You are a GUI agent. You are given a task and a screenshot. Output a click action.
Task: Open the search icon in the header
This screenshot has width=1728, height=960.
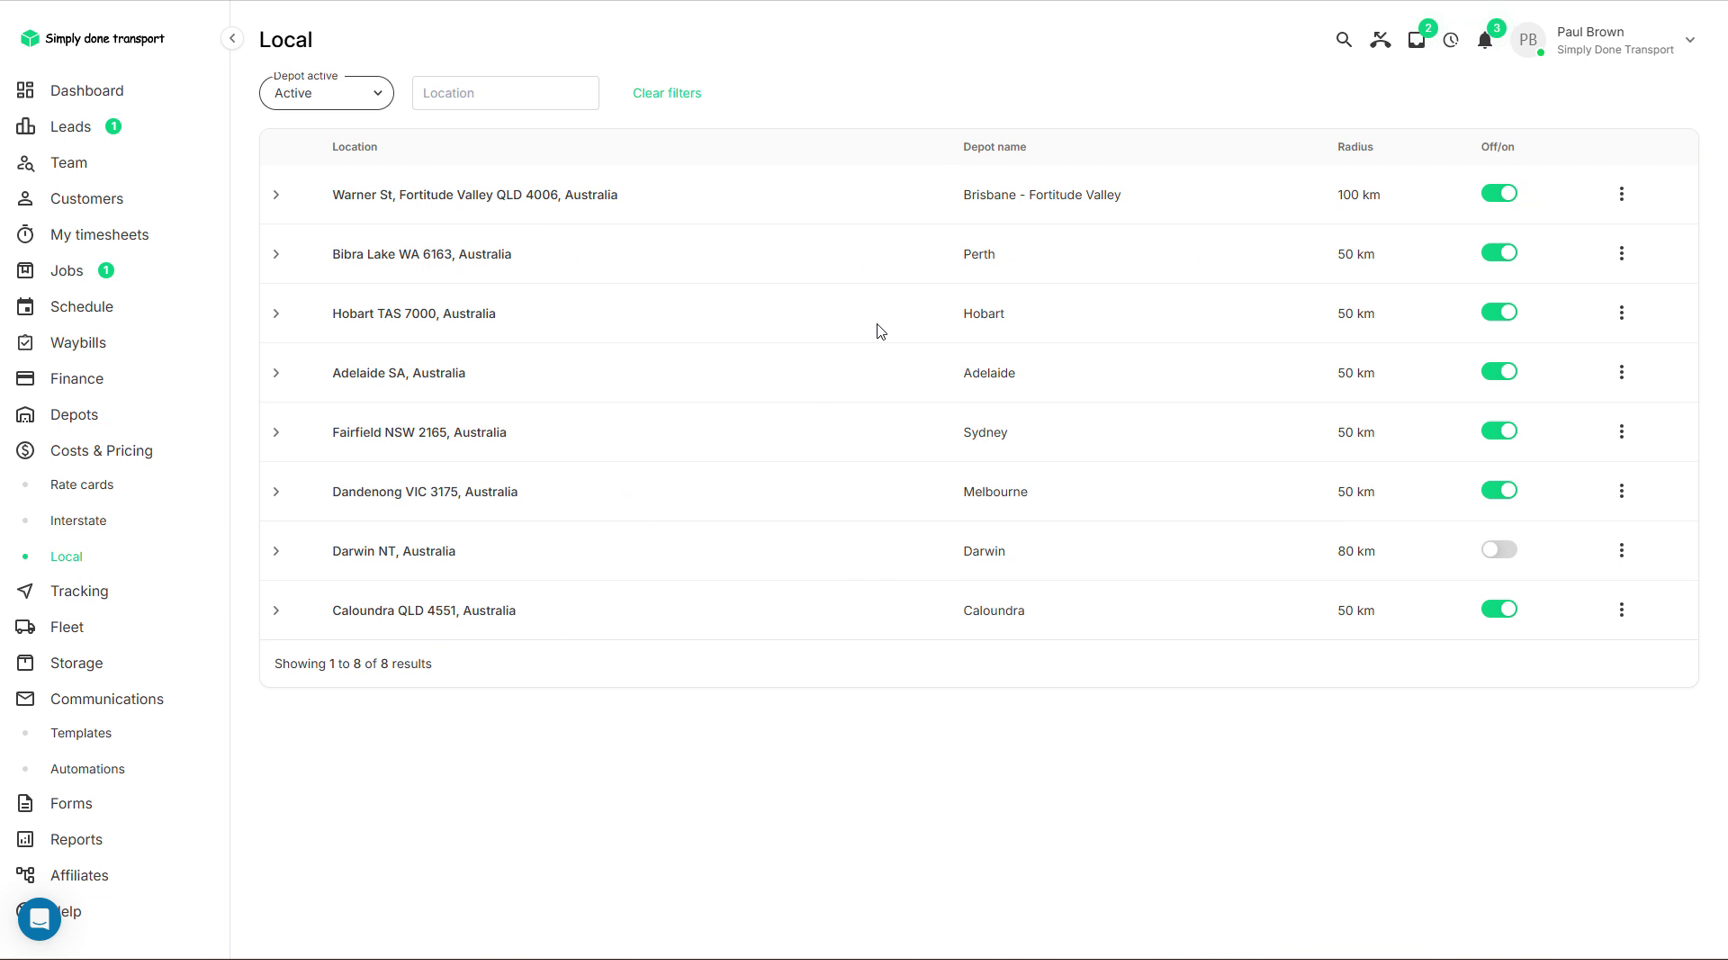tap(1343, 40)
